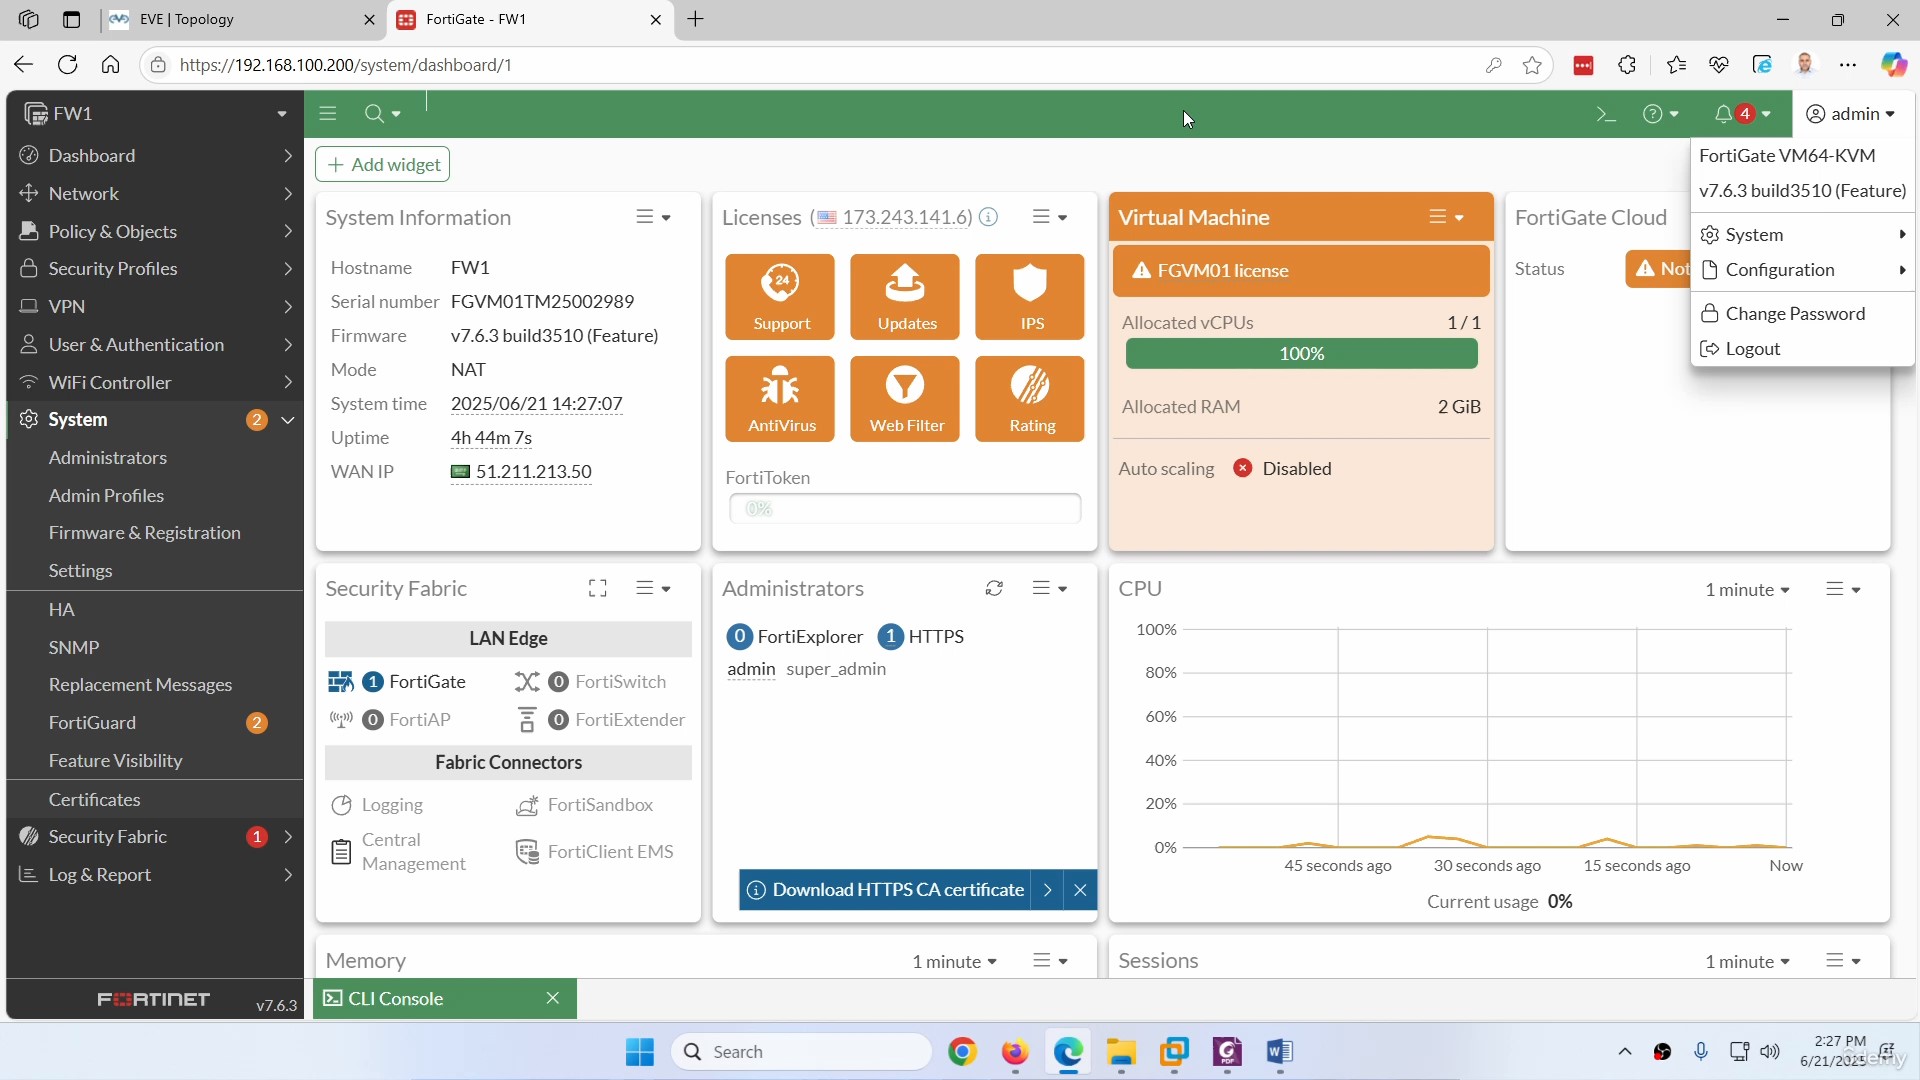Open the admin user dropdown

tap(1851, 114)
